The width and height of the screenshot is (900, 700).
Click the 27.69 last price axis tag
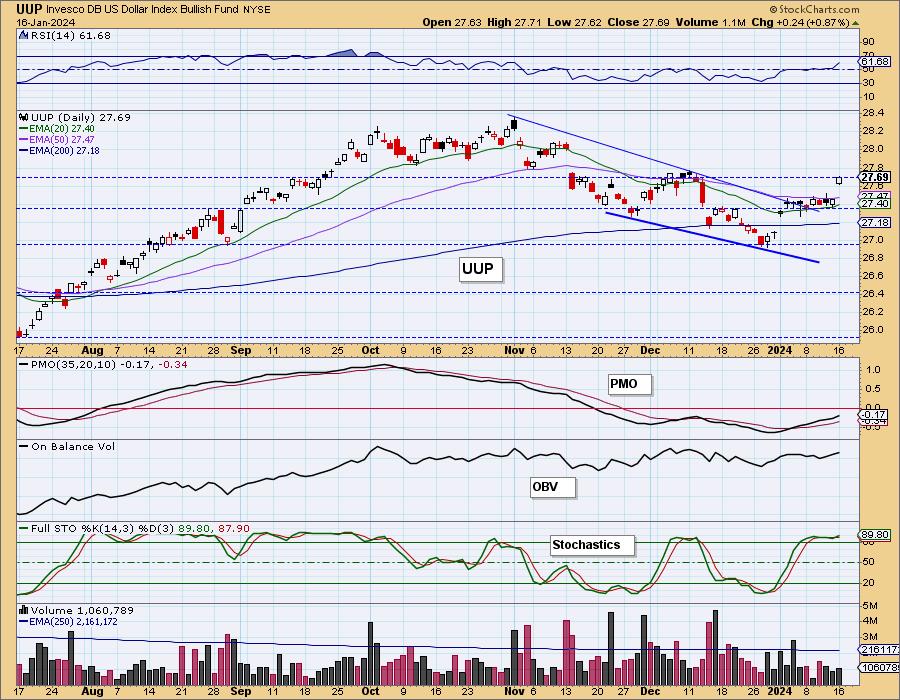[x=874, y=177]
